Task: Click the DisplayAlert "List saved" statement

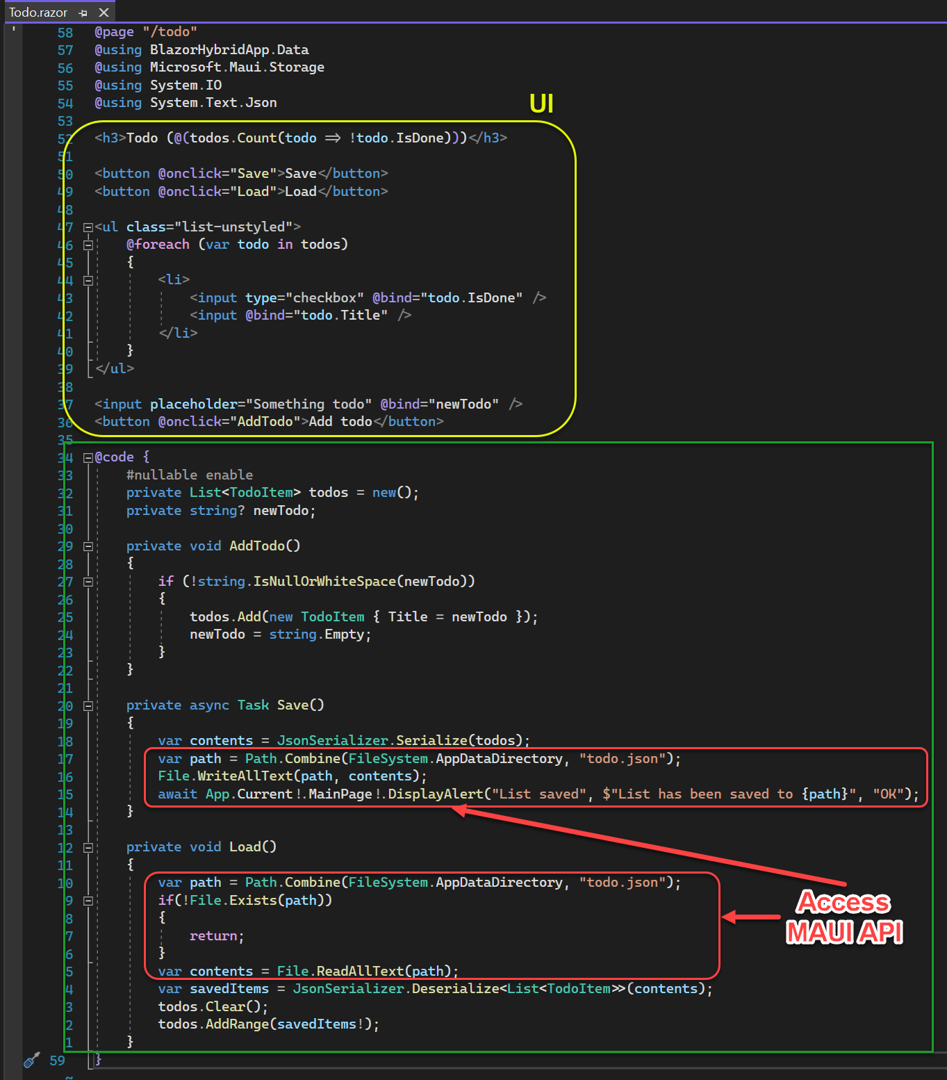Action: (x=538, y=794)
